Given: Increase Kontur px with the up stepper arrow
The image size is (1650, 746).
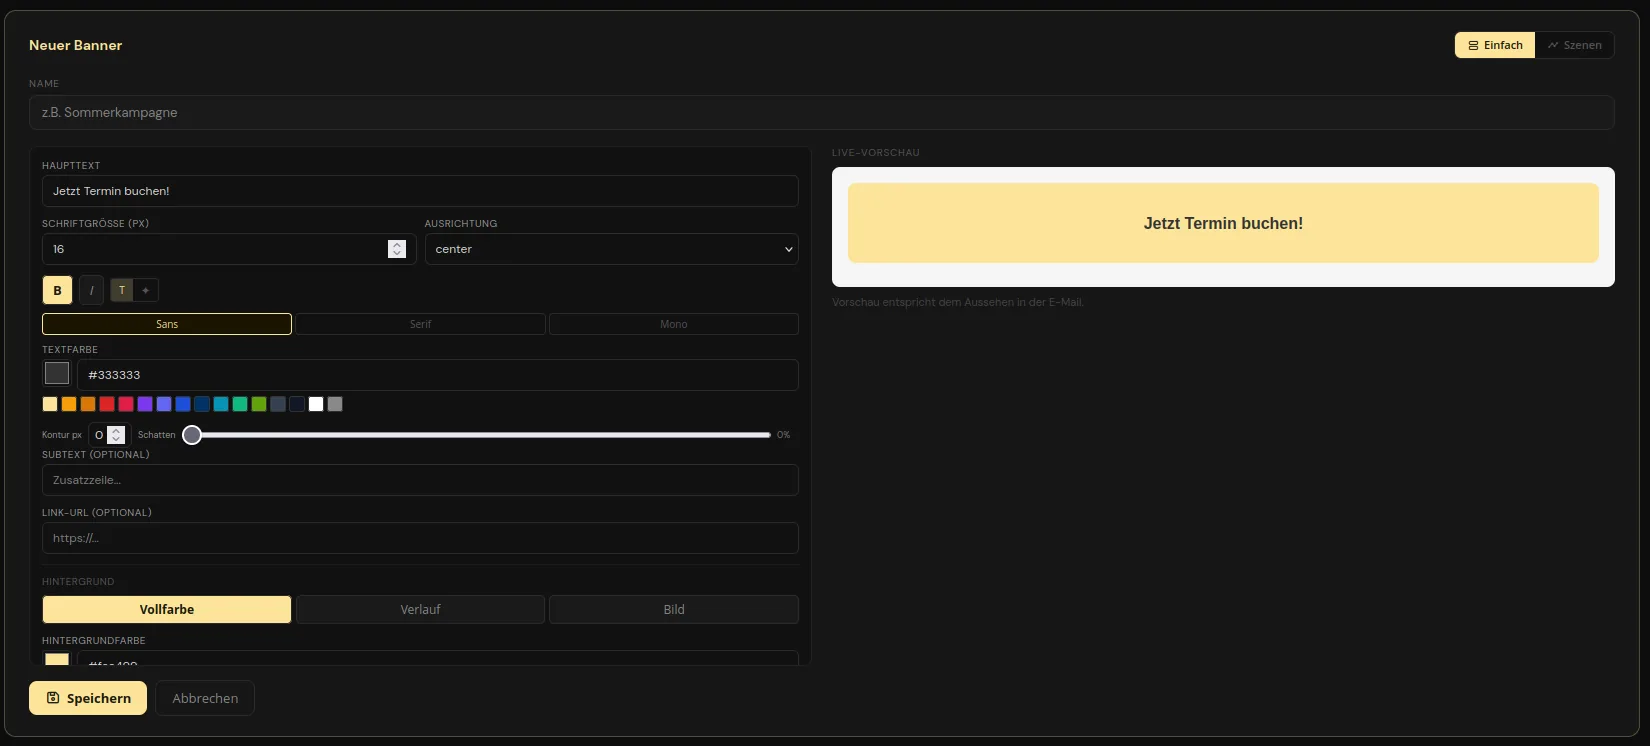Looking at the screenshot, I should tap(116, 430).
